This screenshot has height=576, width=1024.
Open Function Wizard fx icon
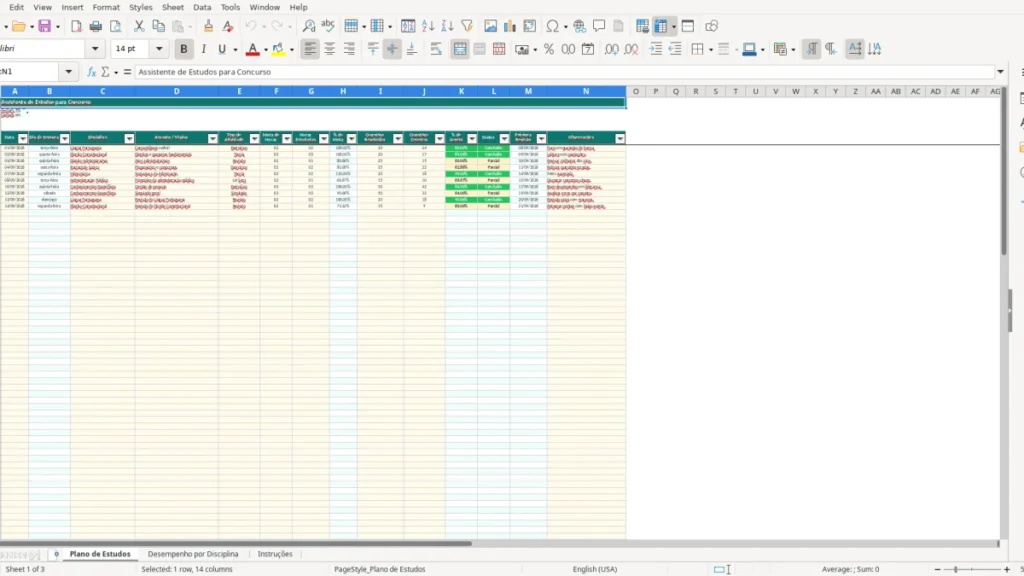click(x=91, y=72)
